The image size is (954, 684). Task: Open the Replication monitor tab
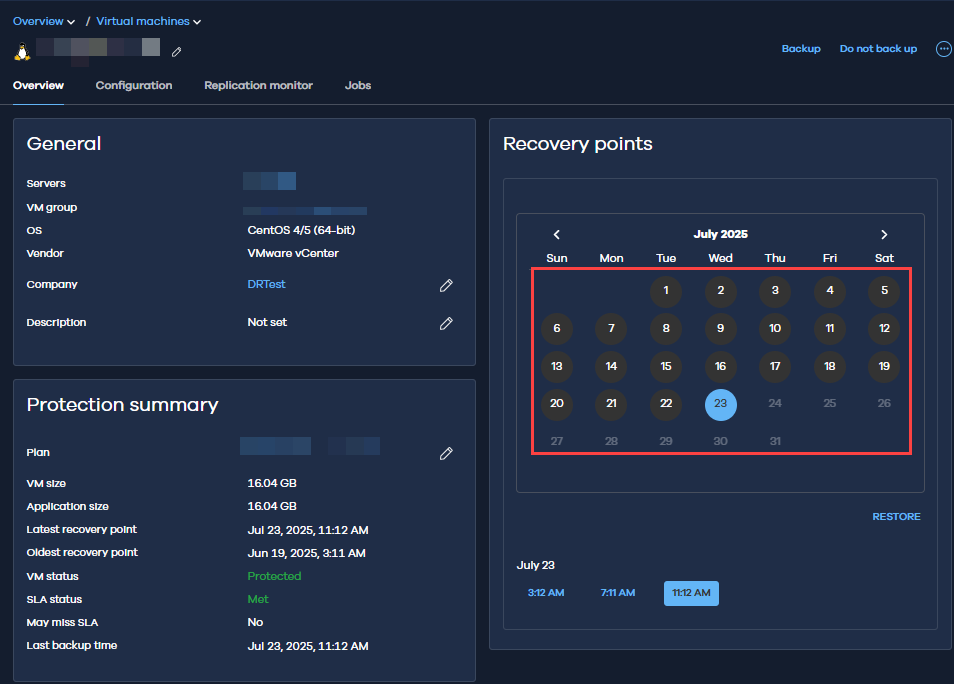[259, 85]
